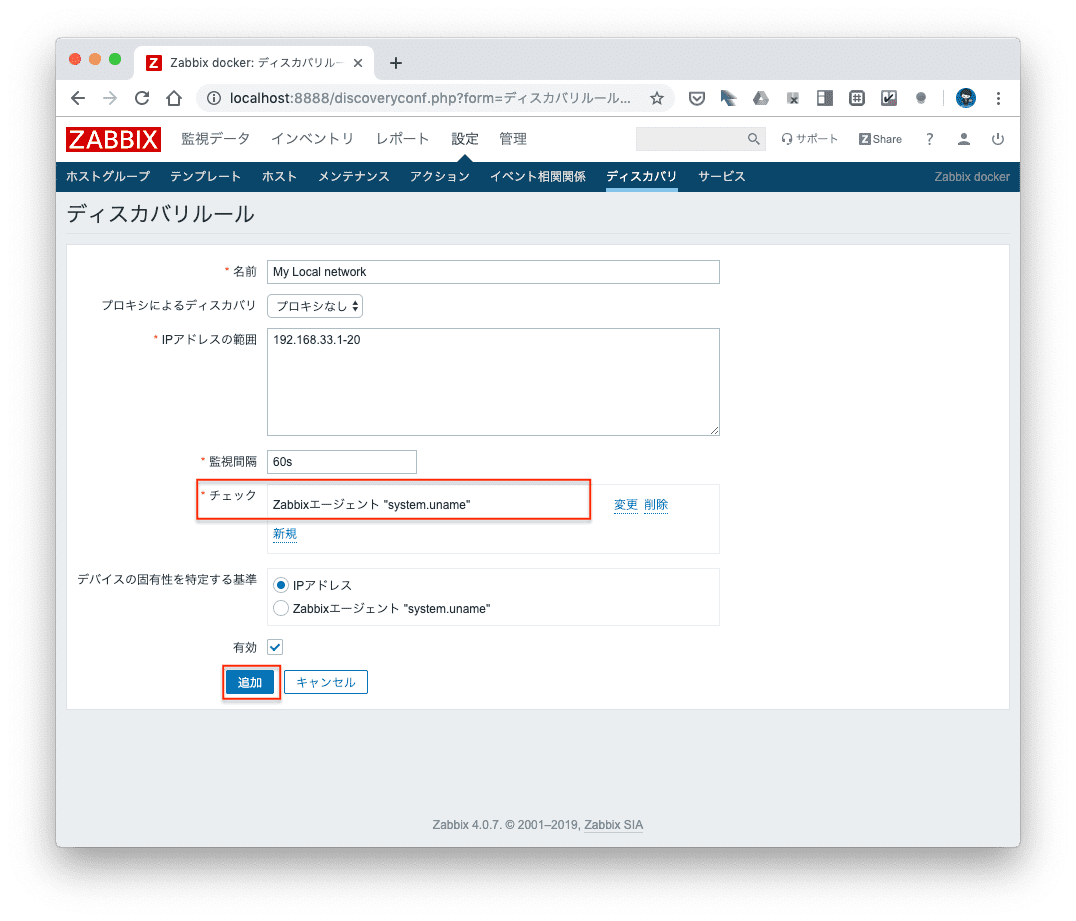This screenshot has height=921, width=1076.
Task: Open the Share link
Action: (x=880, y=139)
